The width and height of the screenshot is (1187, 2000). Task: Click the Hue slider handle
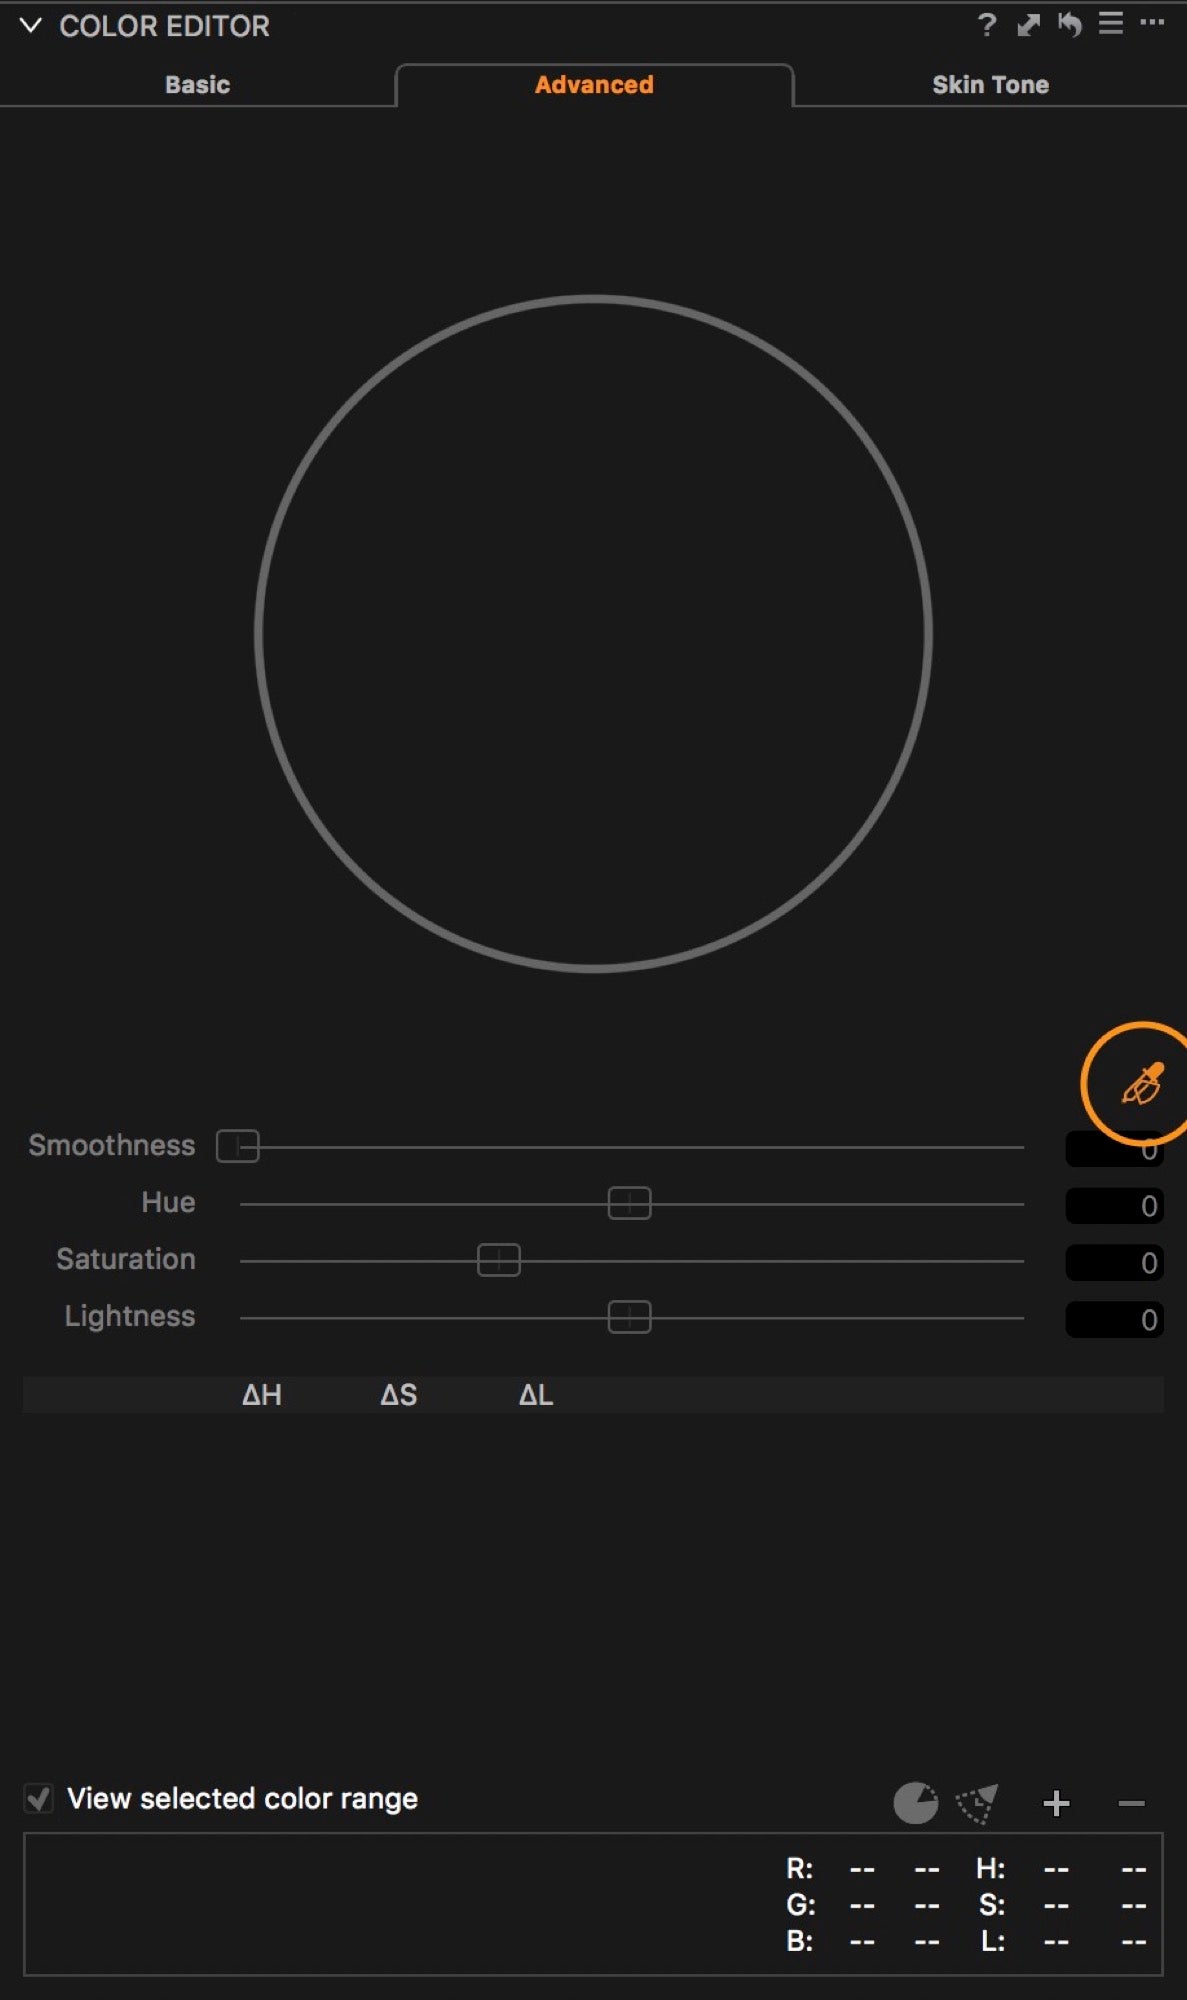pyautogui.click(x=629, y=1203)
